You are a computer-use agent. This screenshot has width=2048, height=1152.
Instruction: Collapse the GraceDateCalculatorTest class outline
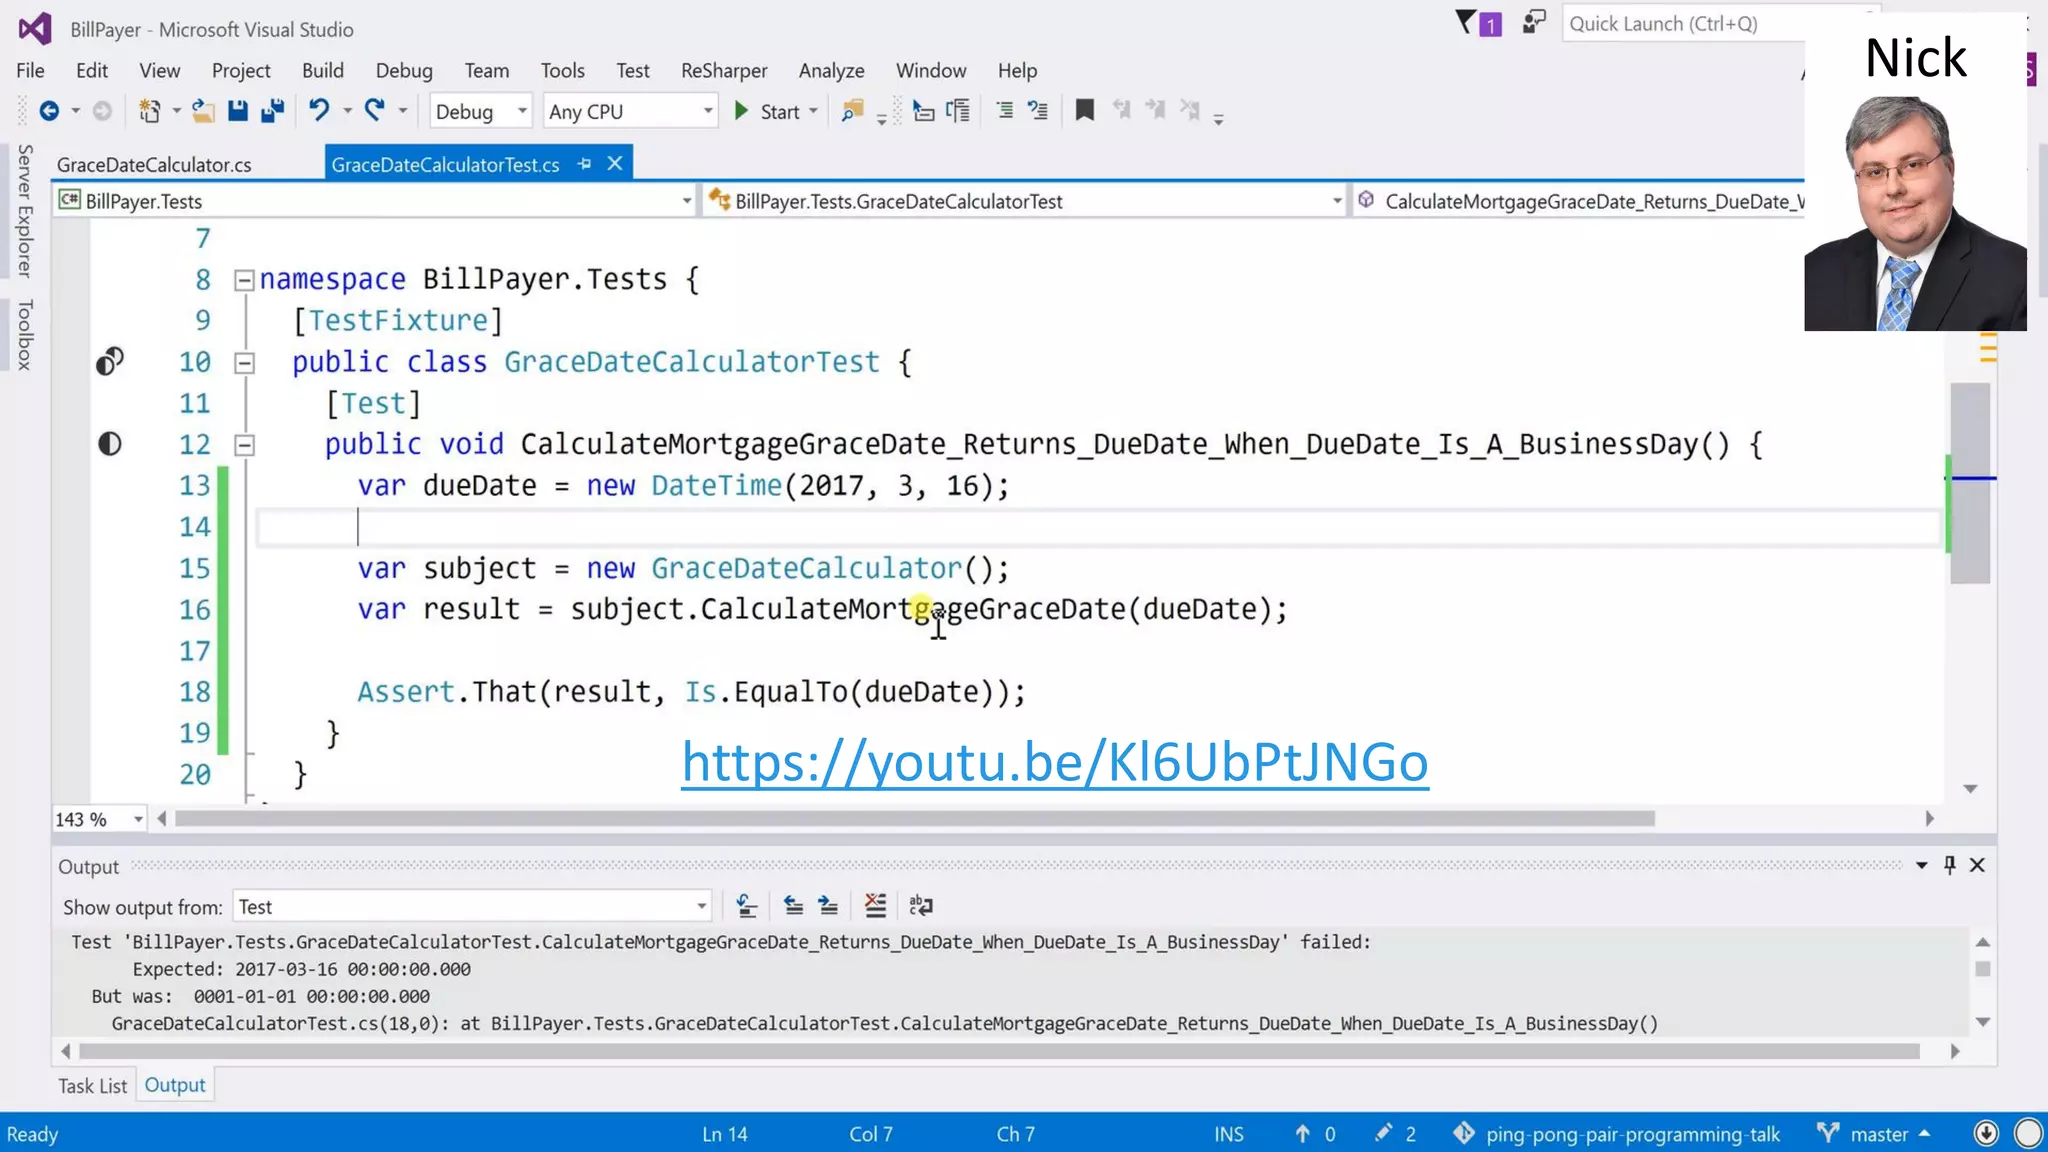coord(244,363)
